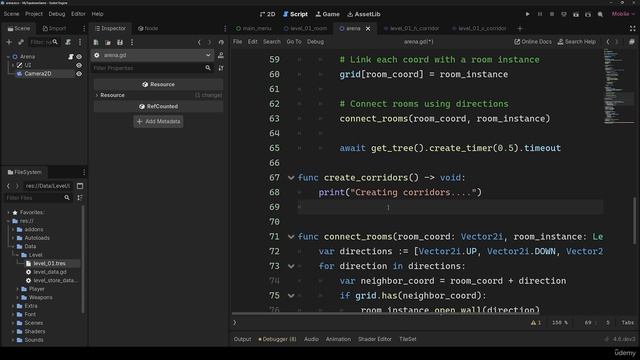Stop the running project
Image resolution: width=640 pixels, height=360 pixels.
552,14
